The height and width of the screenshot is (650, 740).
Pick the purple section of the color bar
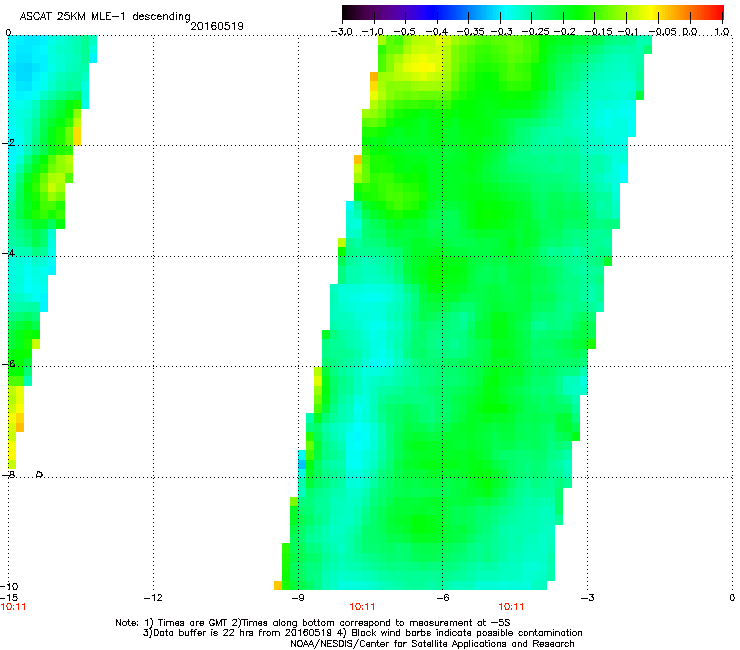pos(399,12)
